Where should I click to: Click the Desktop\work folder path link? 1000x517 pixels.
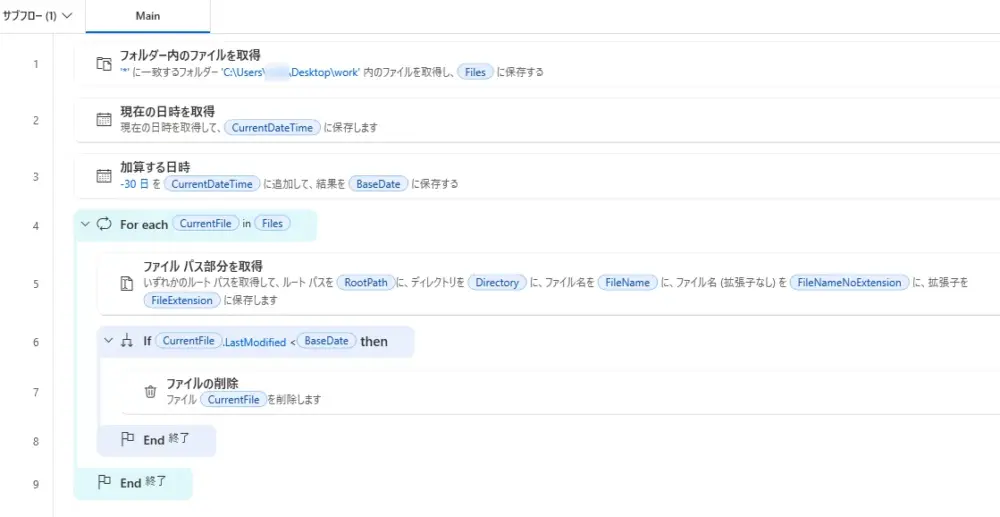coord(330,73)
